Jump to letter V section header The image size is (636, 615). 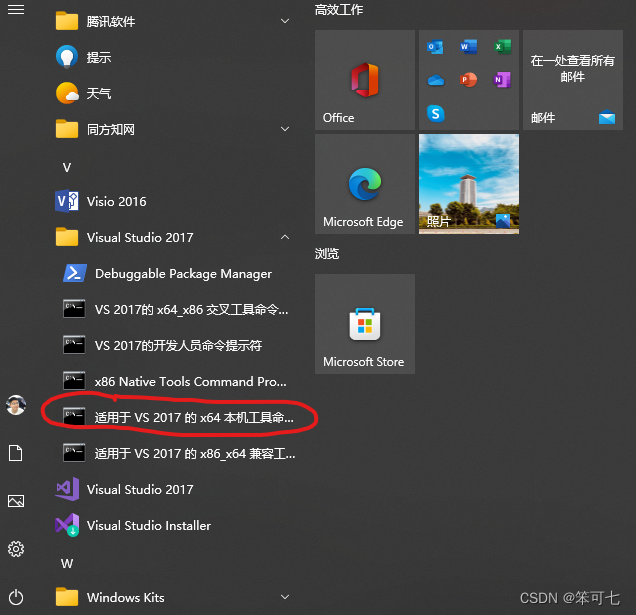(67, 167)
